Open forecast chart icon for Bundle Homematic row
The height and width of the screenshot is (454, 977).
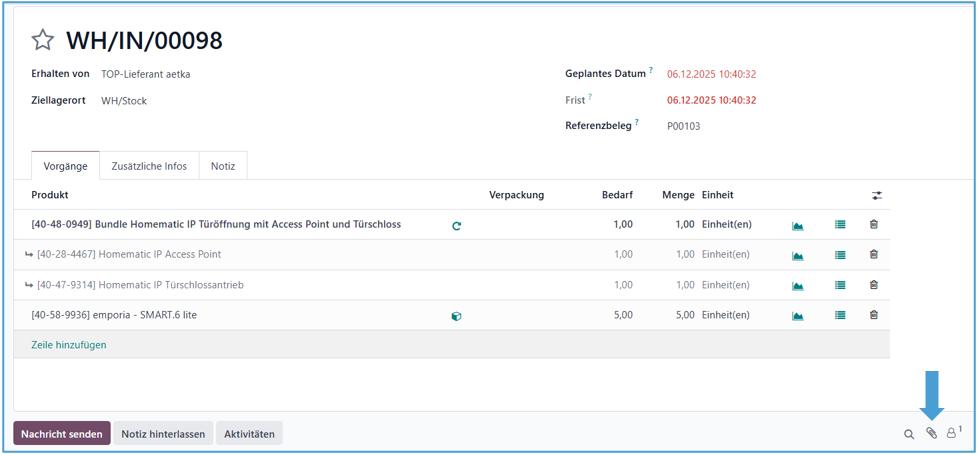coord(797,225)
